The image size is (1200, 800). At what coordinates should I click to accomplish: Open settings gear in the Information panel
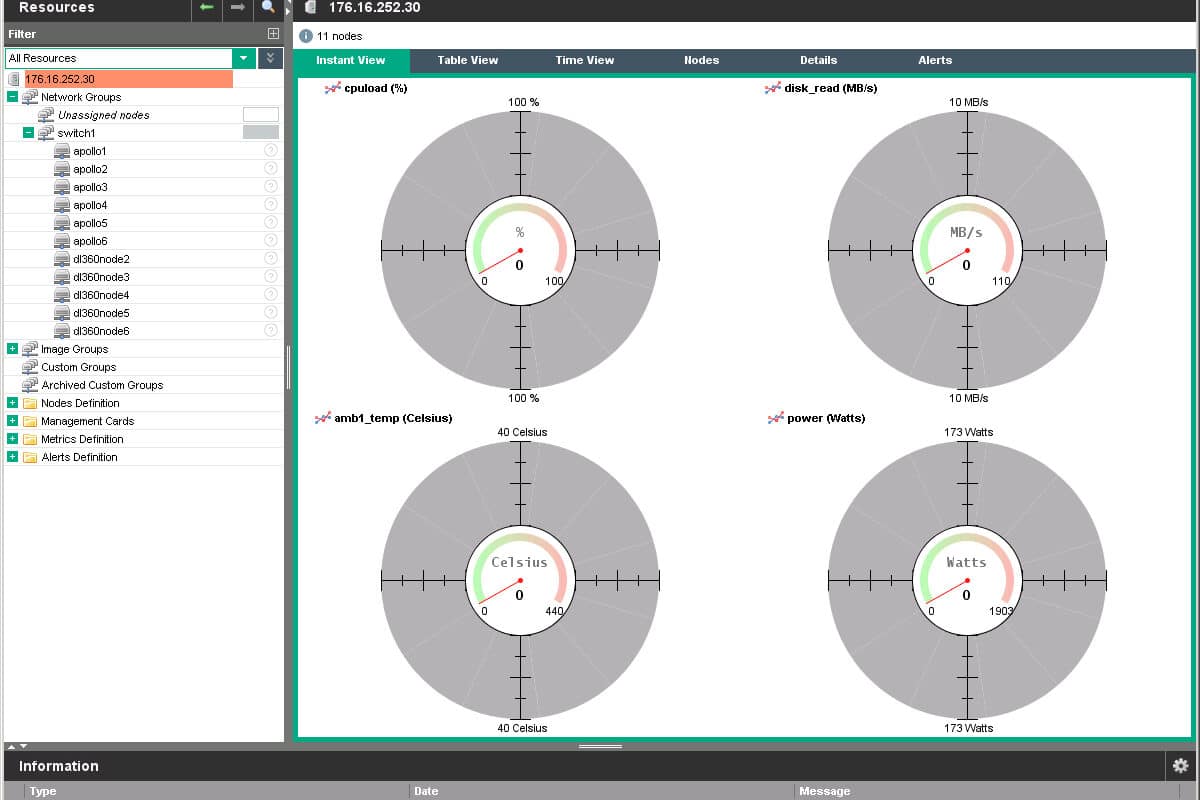(1181, 766)
